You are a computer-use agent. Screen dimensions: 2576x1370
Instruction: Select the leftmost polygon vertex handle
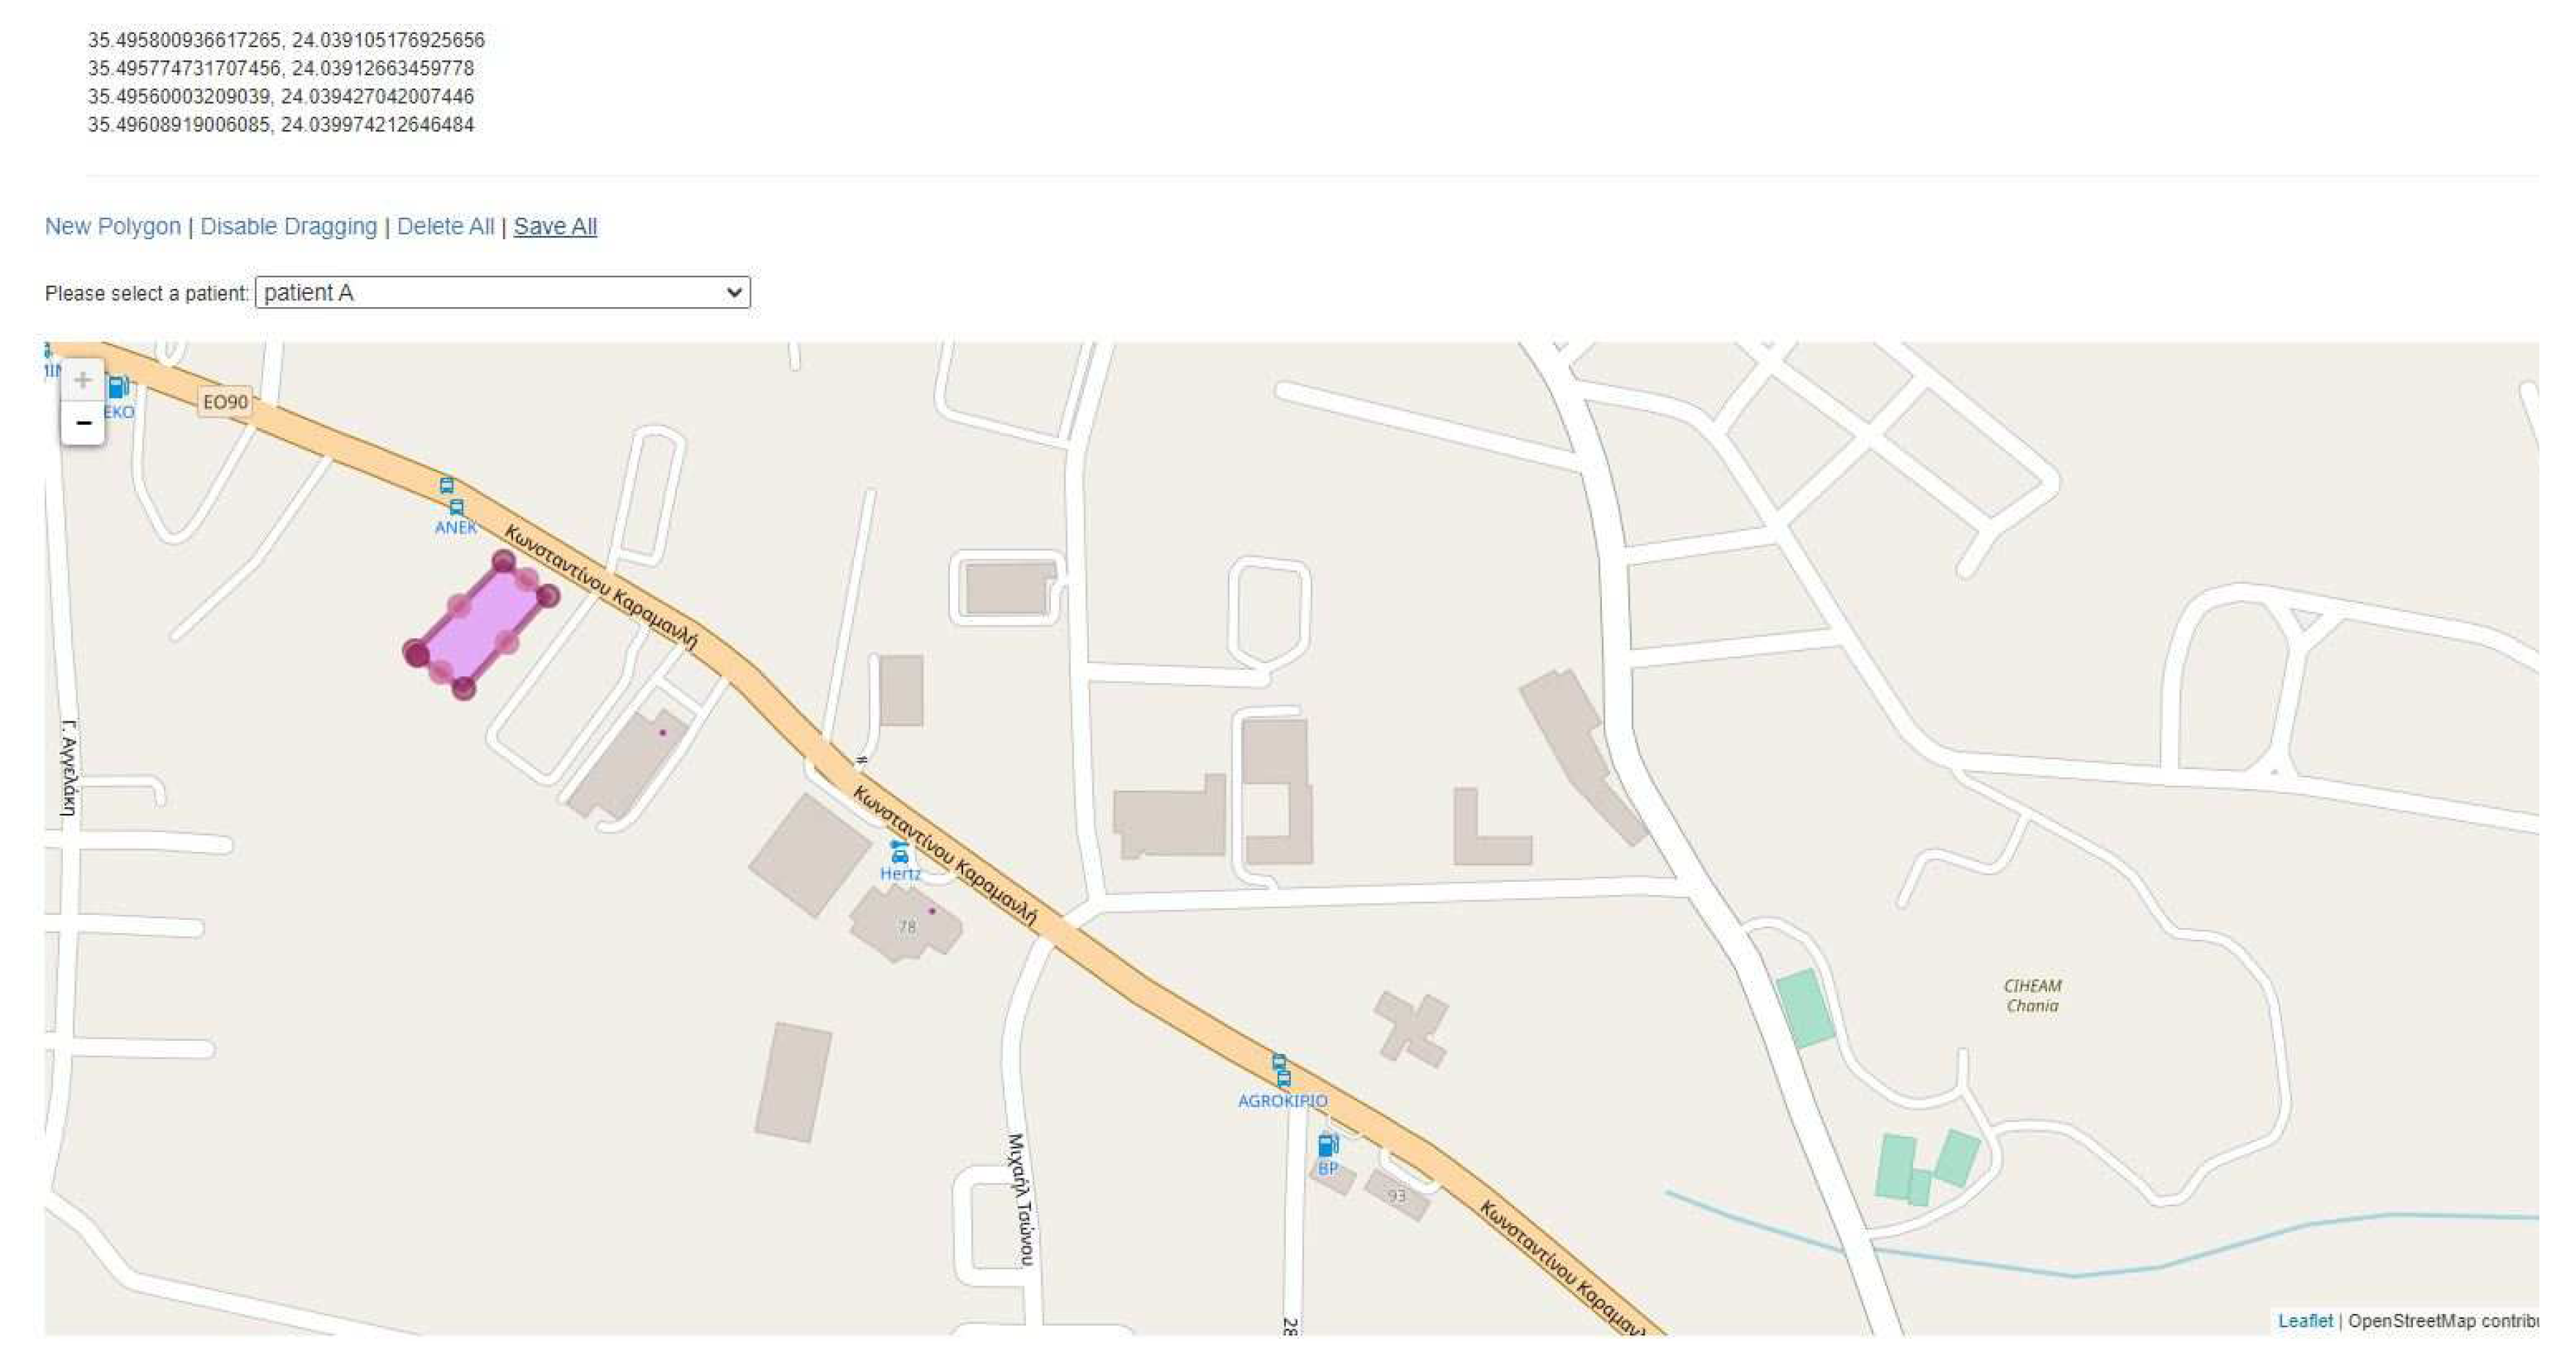pyautogui.click(x=416, y=654)
